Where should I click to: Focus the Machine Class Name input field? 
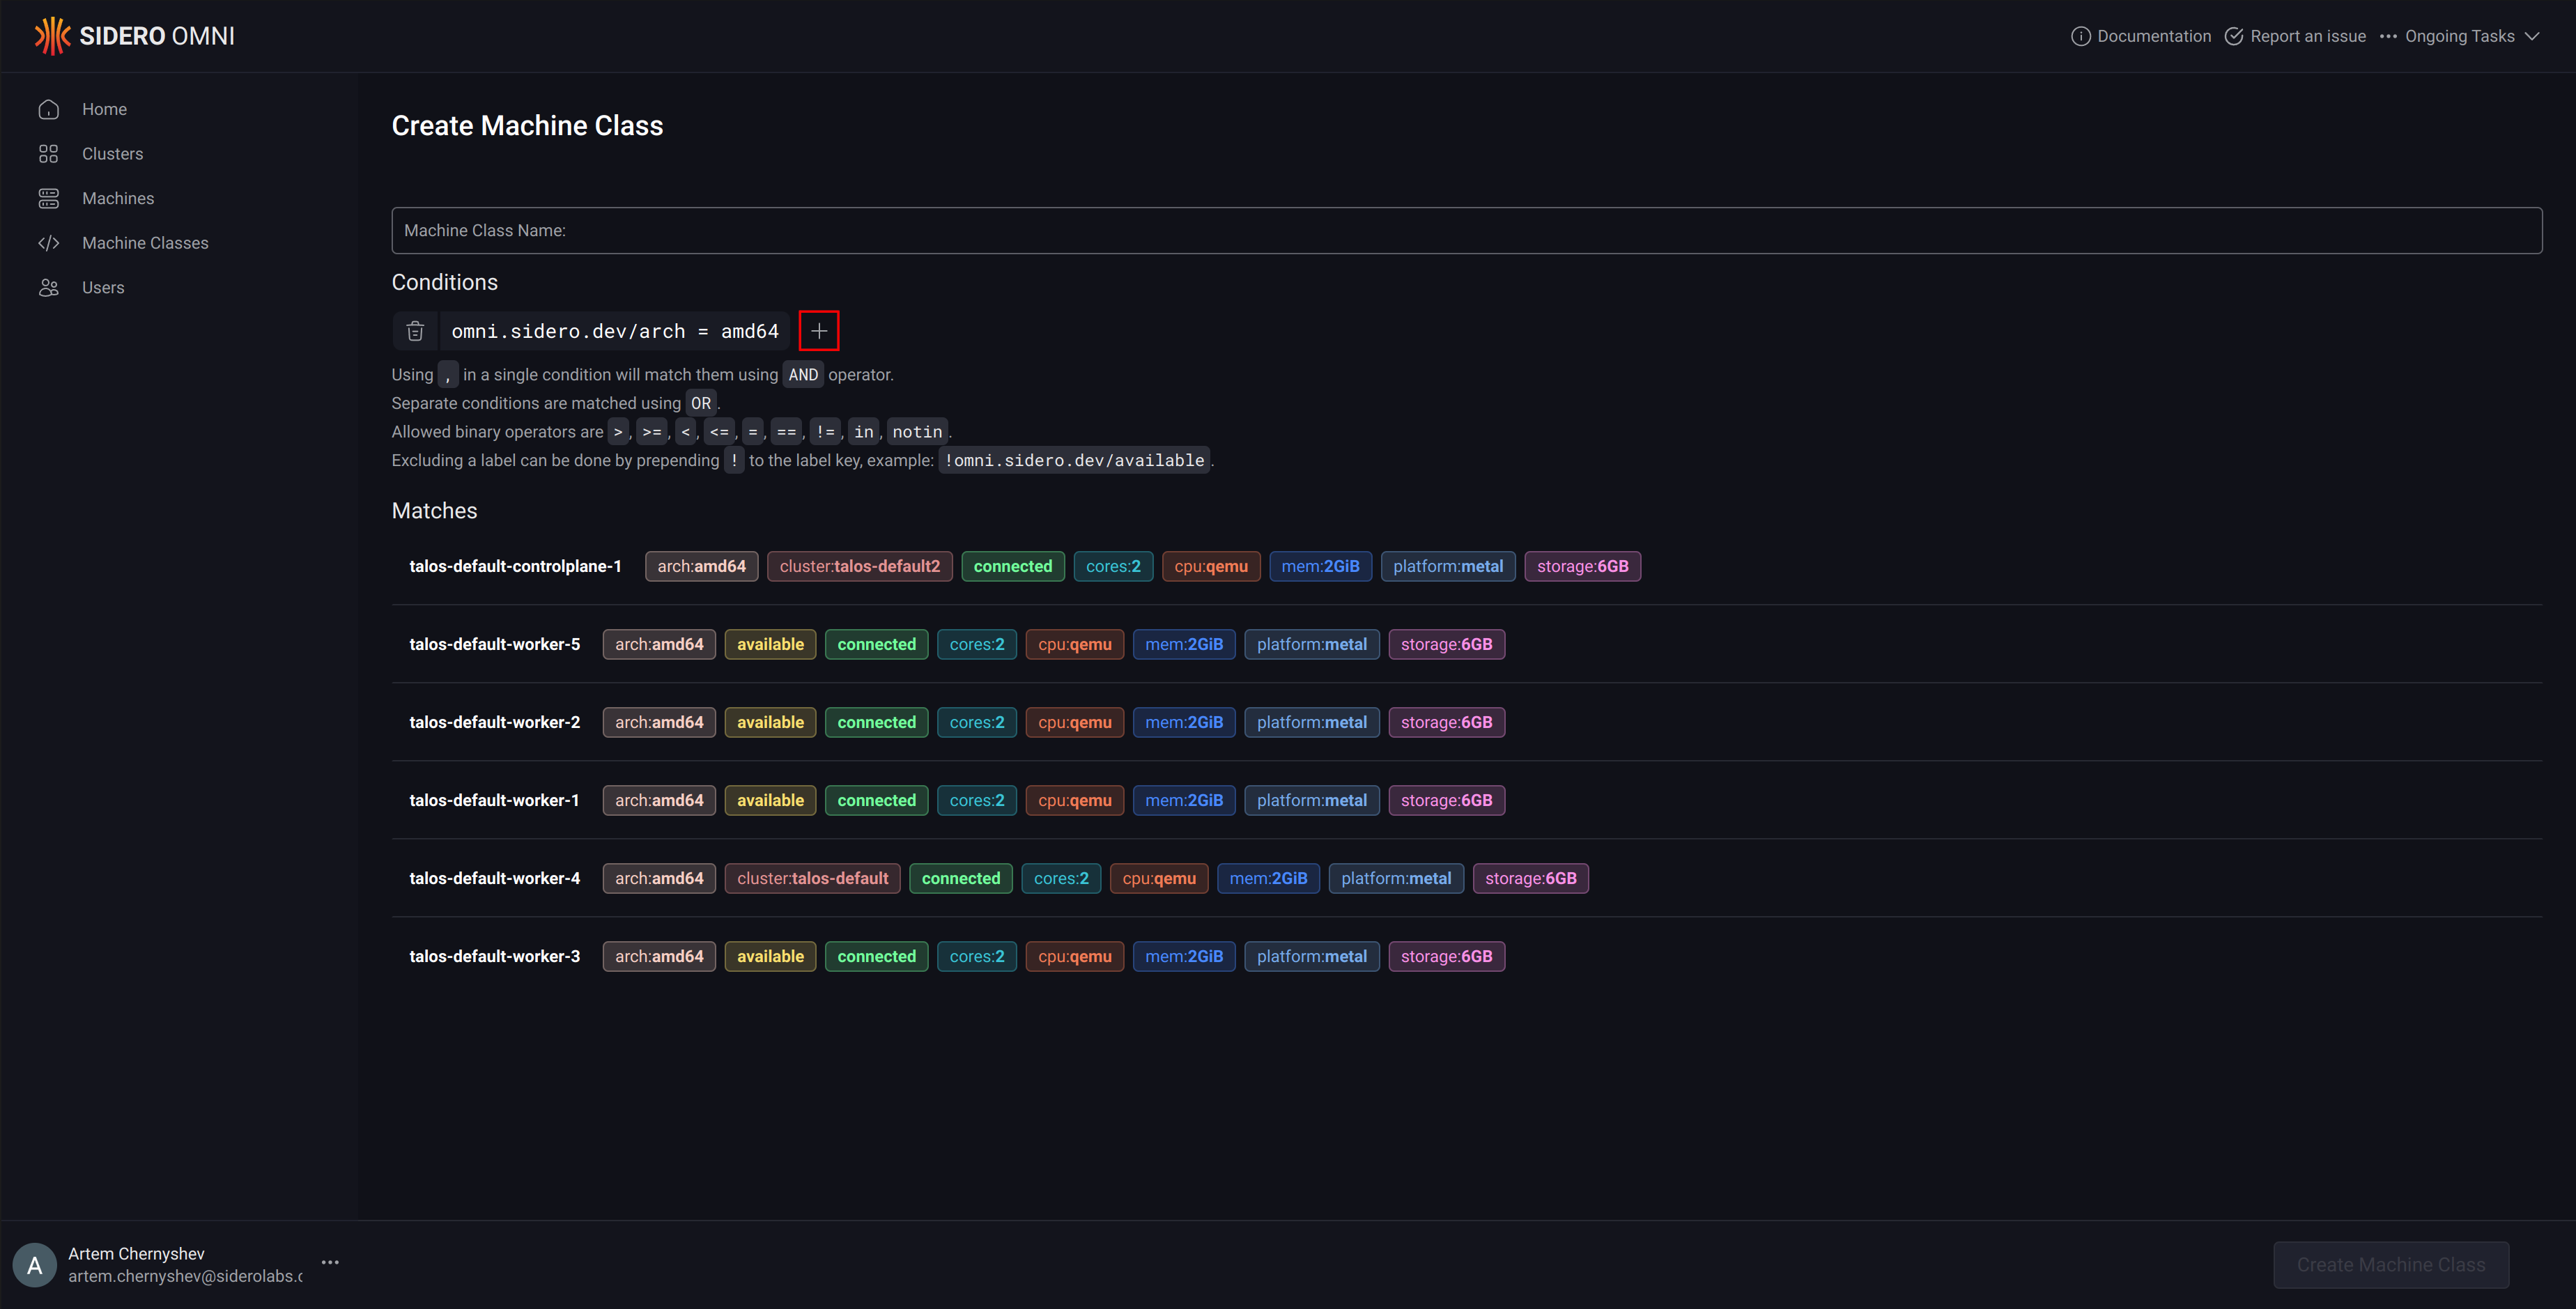point(1466,230)
